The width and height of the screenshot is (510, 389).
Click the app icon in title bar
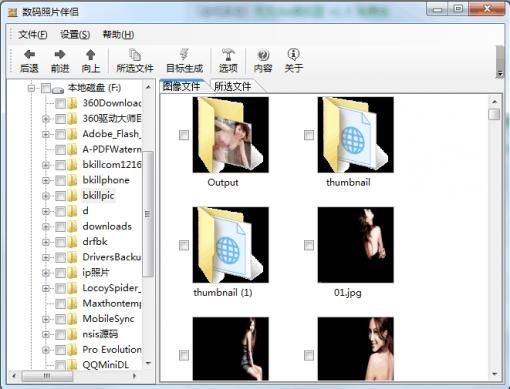13,12
